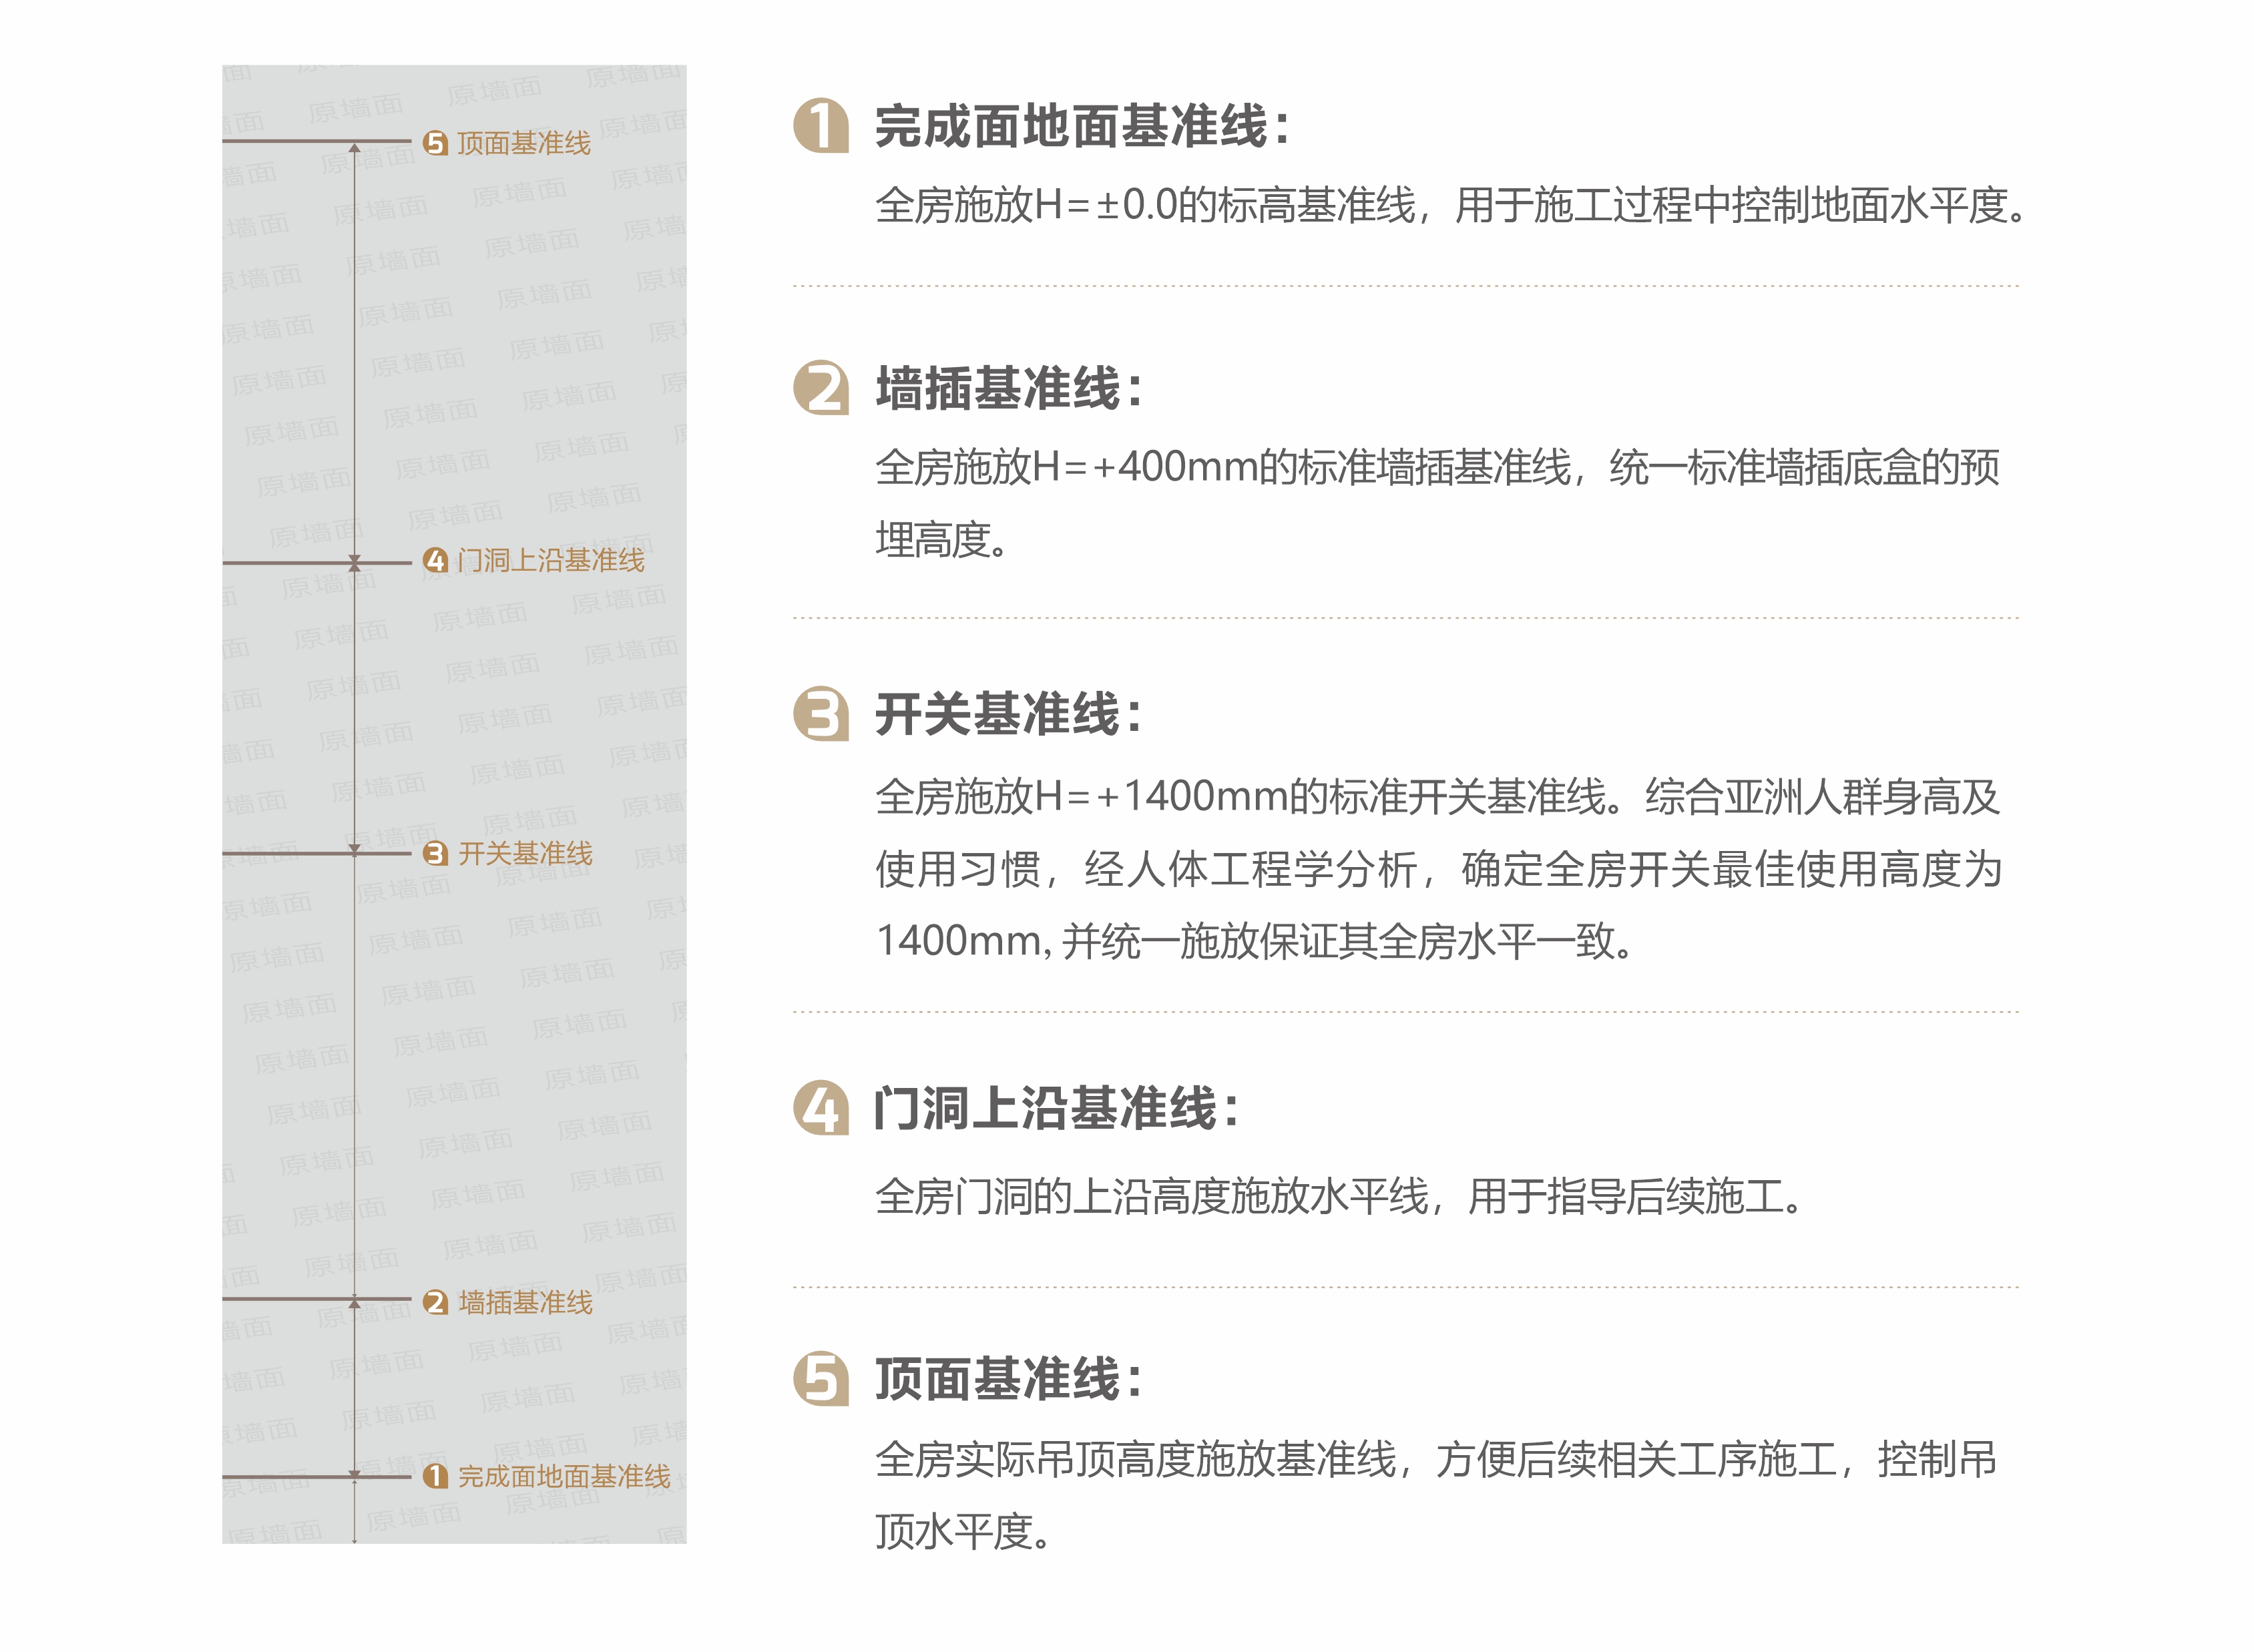
Task: Click the large number 2 badge beside 墙插基准线
Action: (x=820, y=388)
